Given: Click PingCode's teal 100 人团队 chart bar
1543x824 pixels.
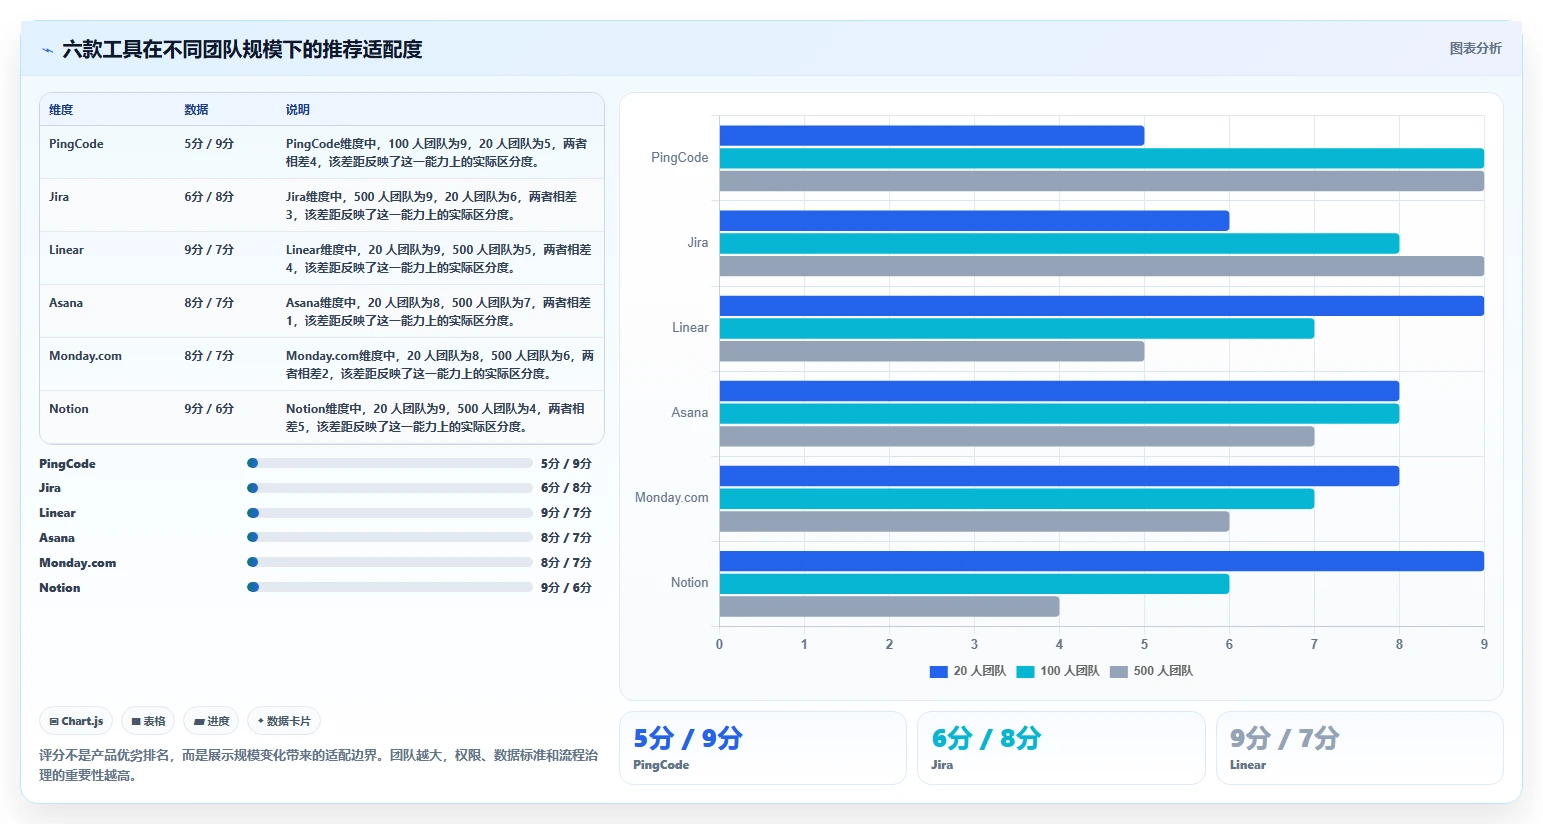Looking at the screenshot, I should (x=1102, y=158).
